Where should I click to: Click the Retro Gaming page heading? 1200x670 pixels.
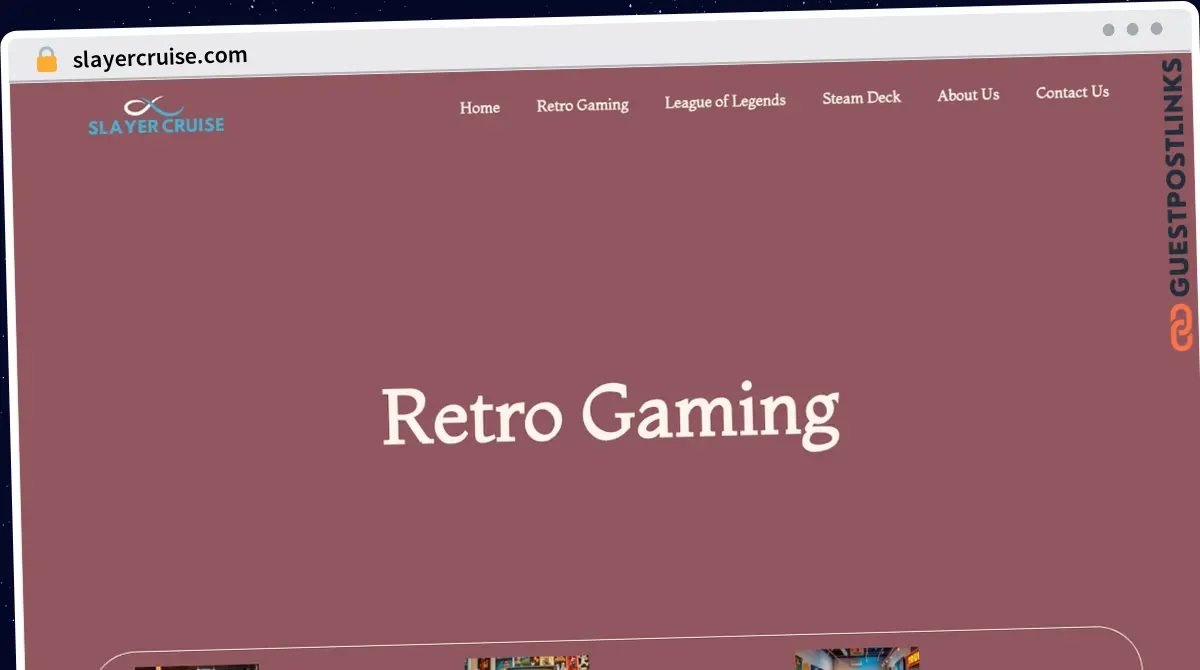coord(610,414)
